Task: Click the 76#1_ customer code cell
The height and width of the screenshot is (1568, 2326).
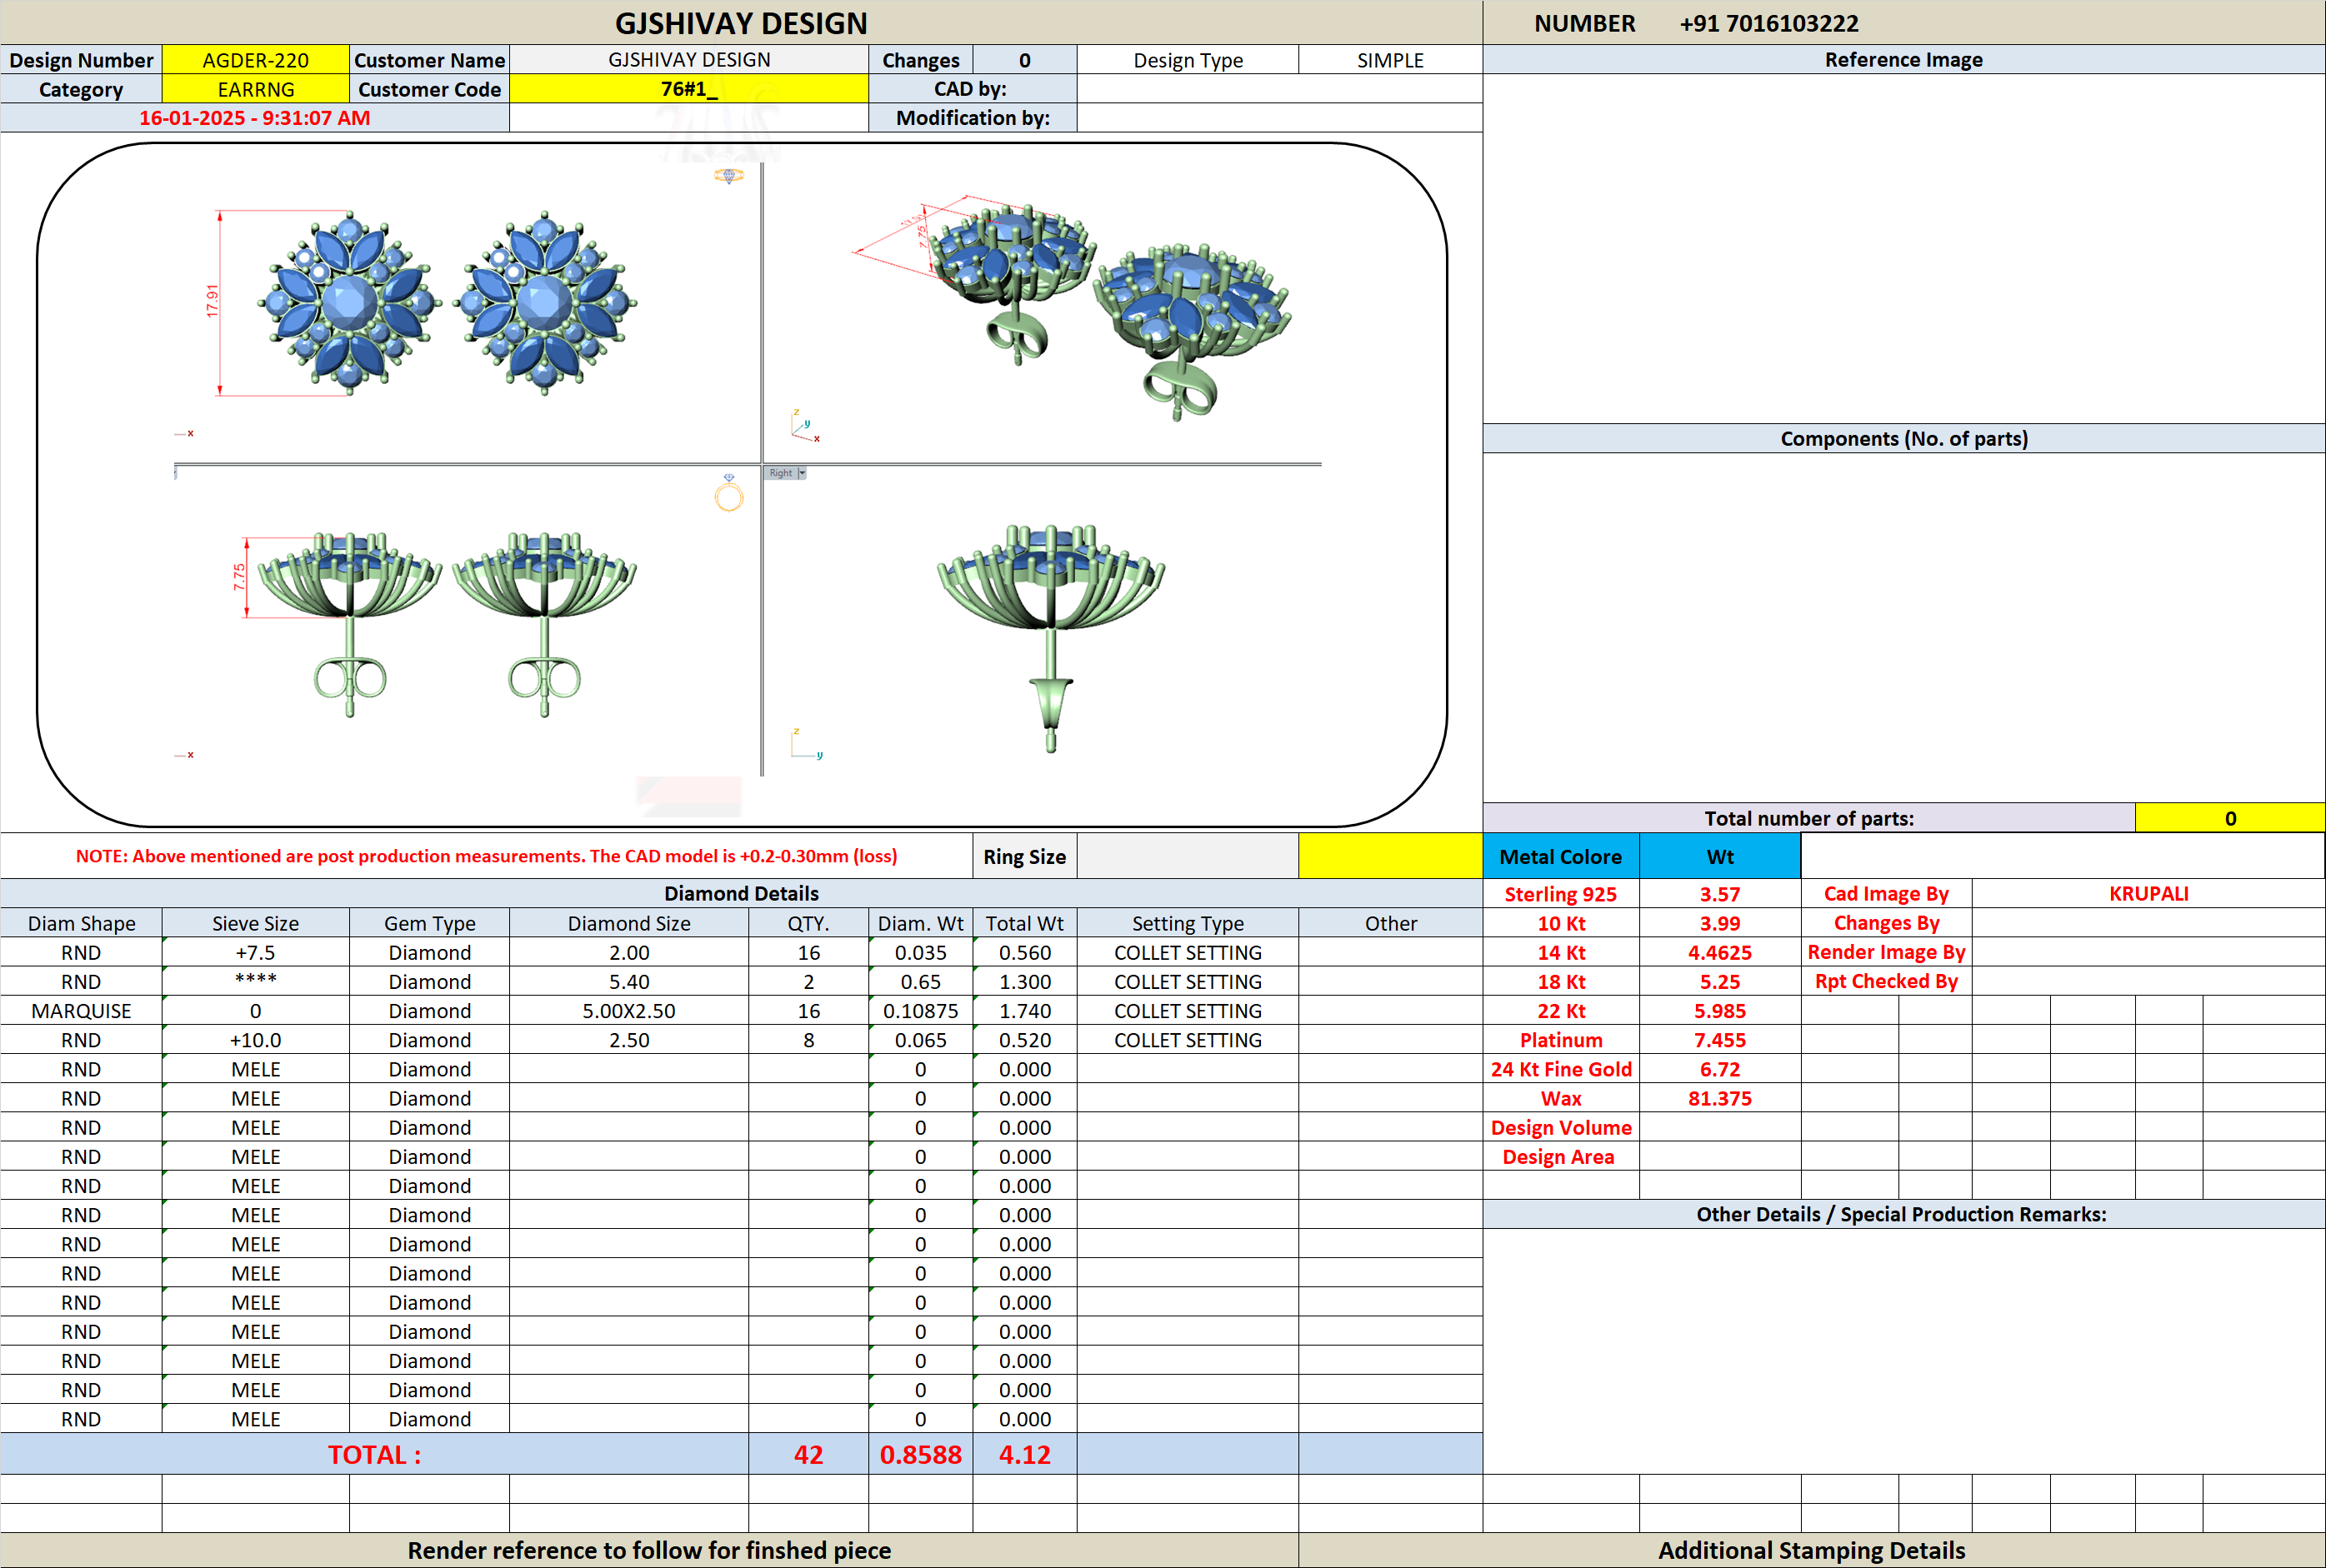Action: coord(689,89)
